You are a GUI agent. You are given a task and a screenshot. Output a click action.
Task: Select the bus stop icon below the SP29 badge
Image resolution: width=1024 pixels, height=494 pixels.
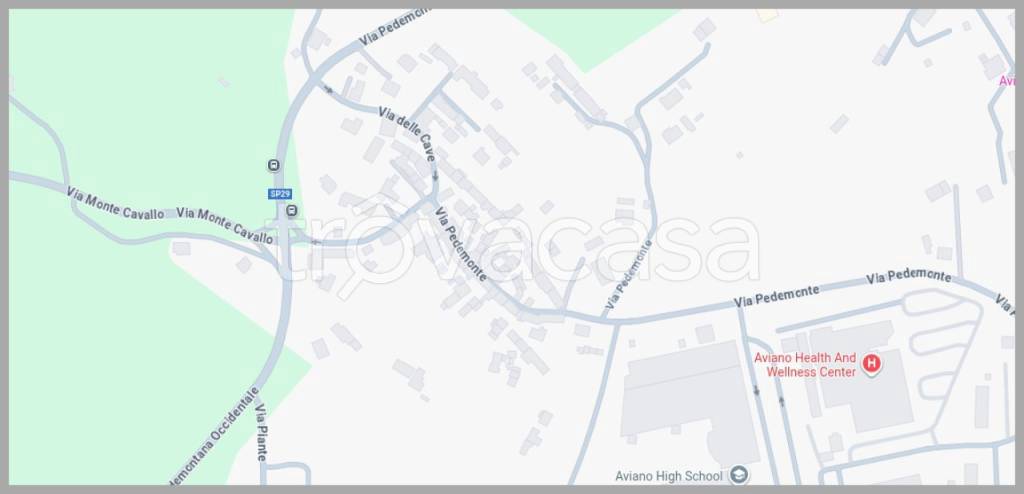point(292,210)
